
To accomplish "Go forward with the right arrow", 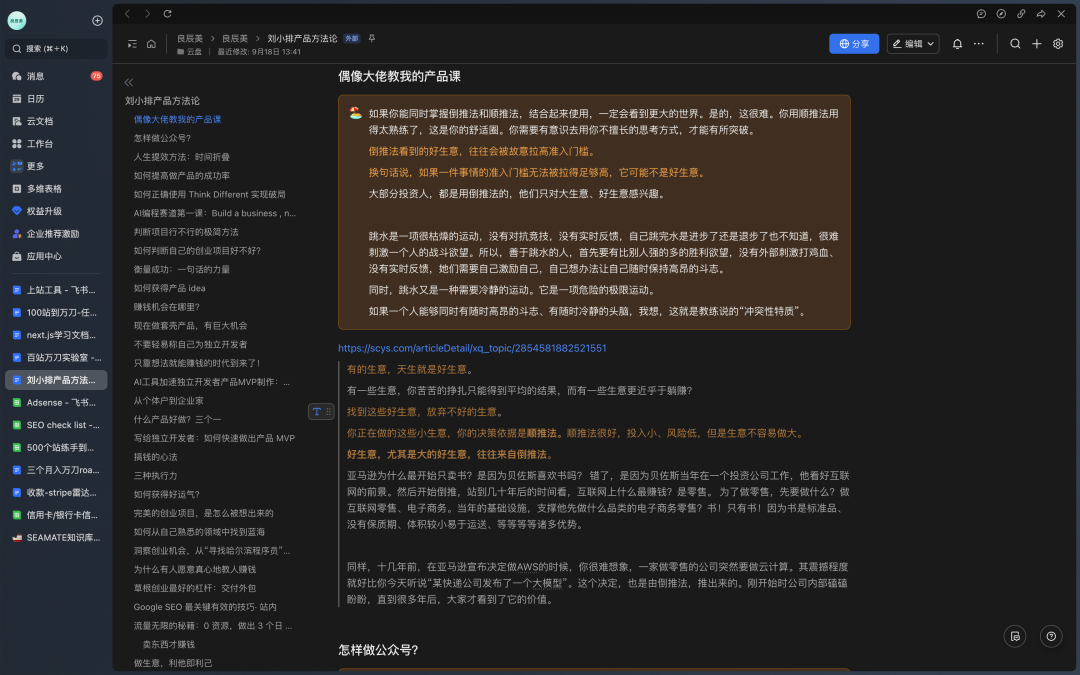I will pos(147,14).
